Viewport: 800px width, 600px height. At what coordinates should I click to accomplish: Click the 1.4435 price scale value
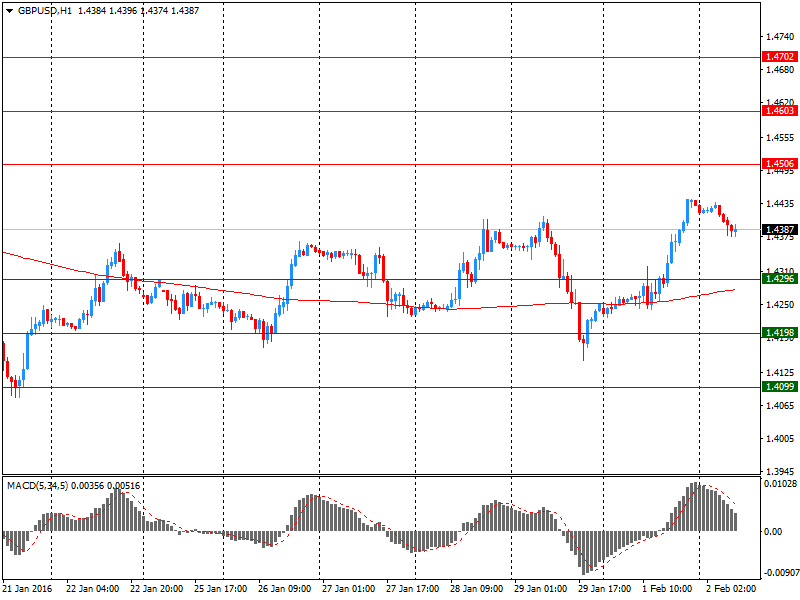click(x=780, y=204)
